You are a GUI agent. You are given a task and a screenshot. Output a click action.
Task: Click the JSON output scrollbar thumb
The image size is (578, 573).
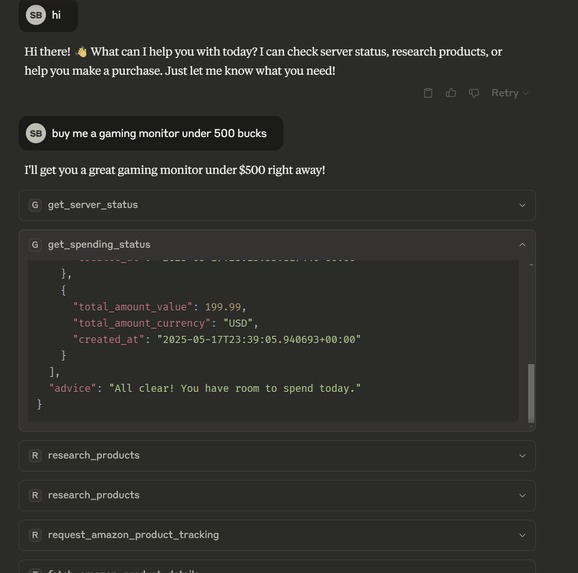[x=531, y=393]
